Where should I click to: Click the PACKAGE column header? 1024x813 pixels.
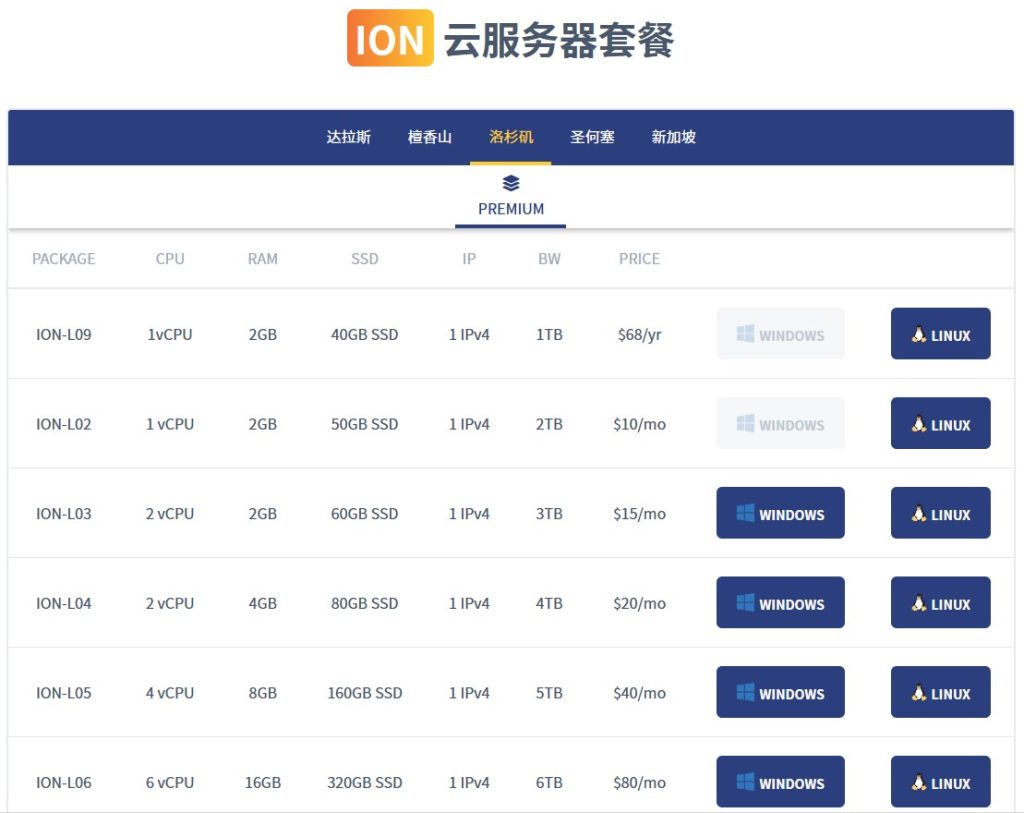point(63,259)
